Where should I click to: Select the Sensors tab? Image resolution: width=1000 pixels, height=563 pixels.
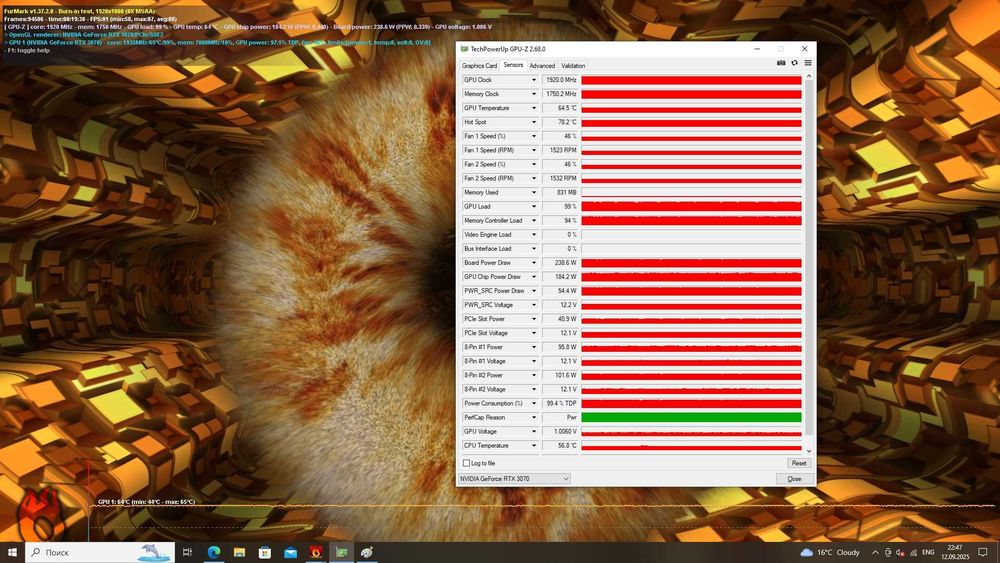pos(513,65)
